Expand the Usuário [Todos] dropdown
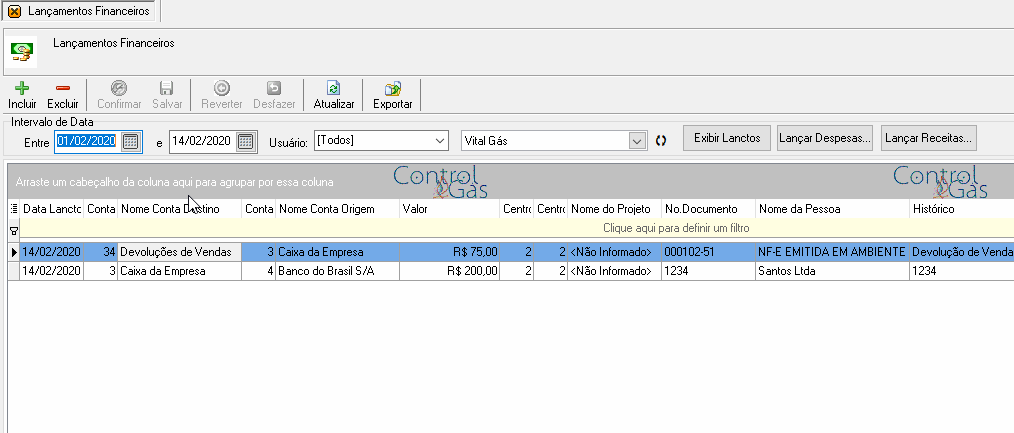 tap(440, 140)
